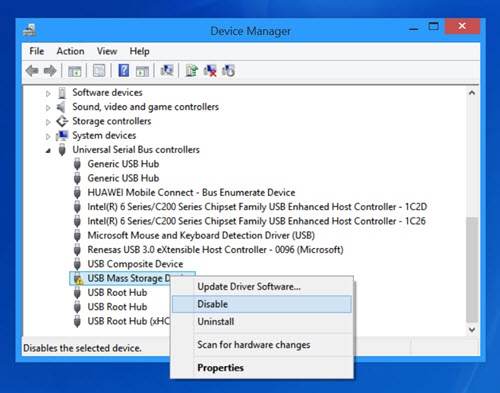Click the blue question-mark Help toolbar icon

pos(124,70)
